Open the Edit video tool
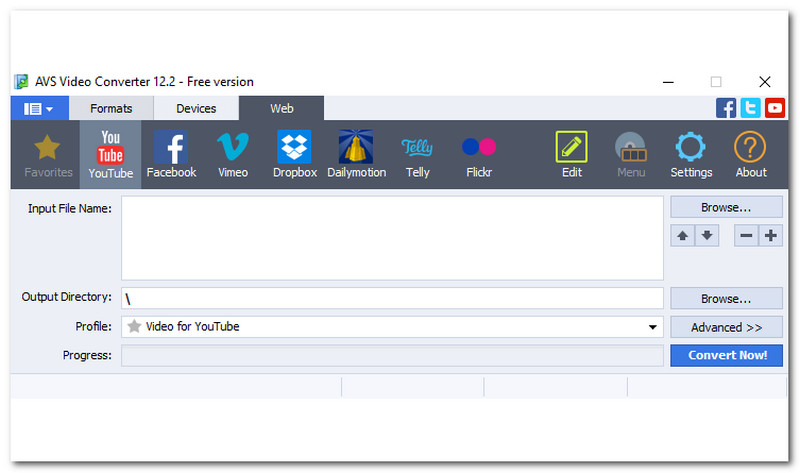Screen dimensions: 800x473 [x=571, y=155]
